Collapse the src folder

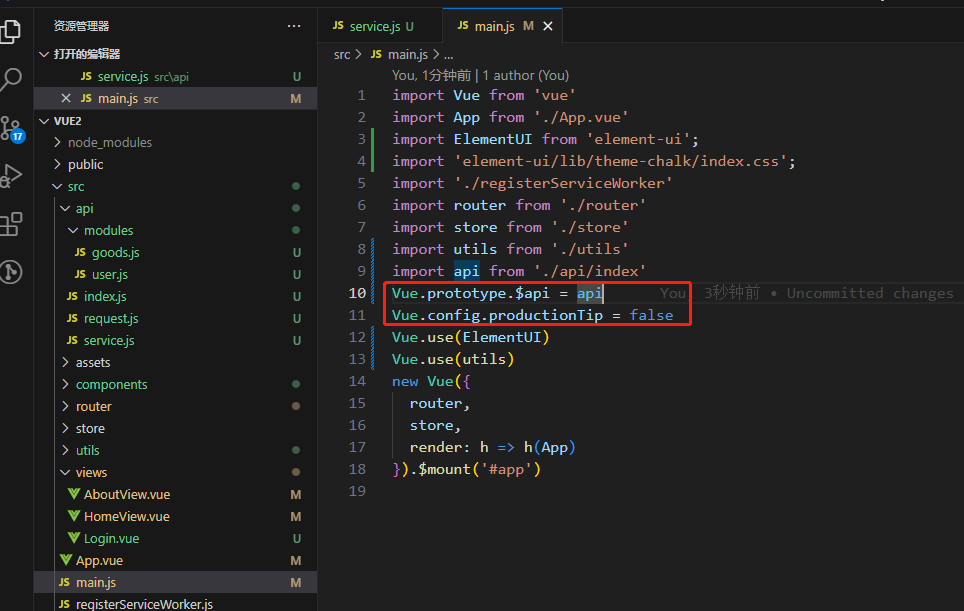point(57,186)
